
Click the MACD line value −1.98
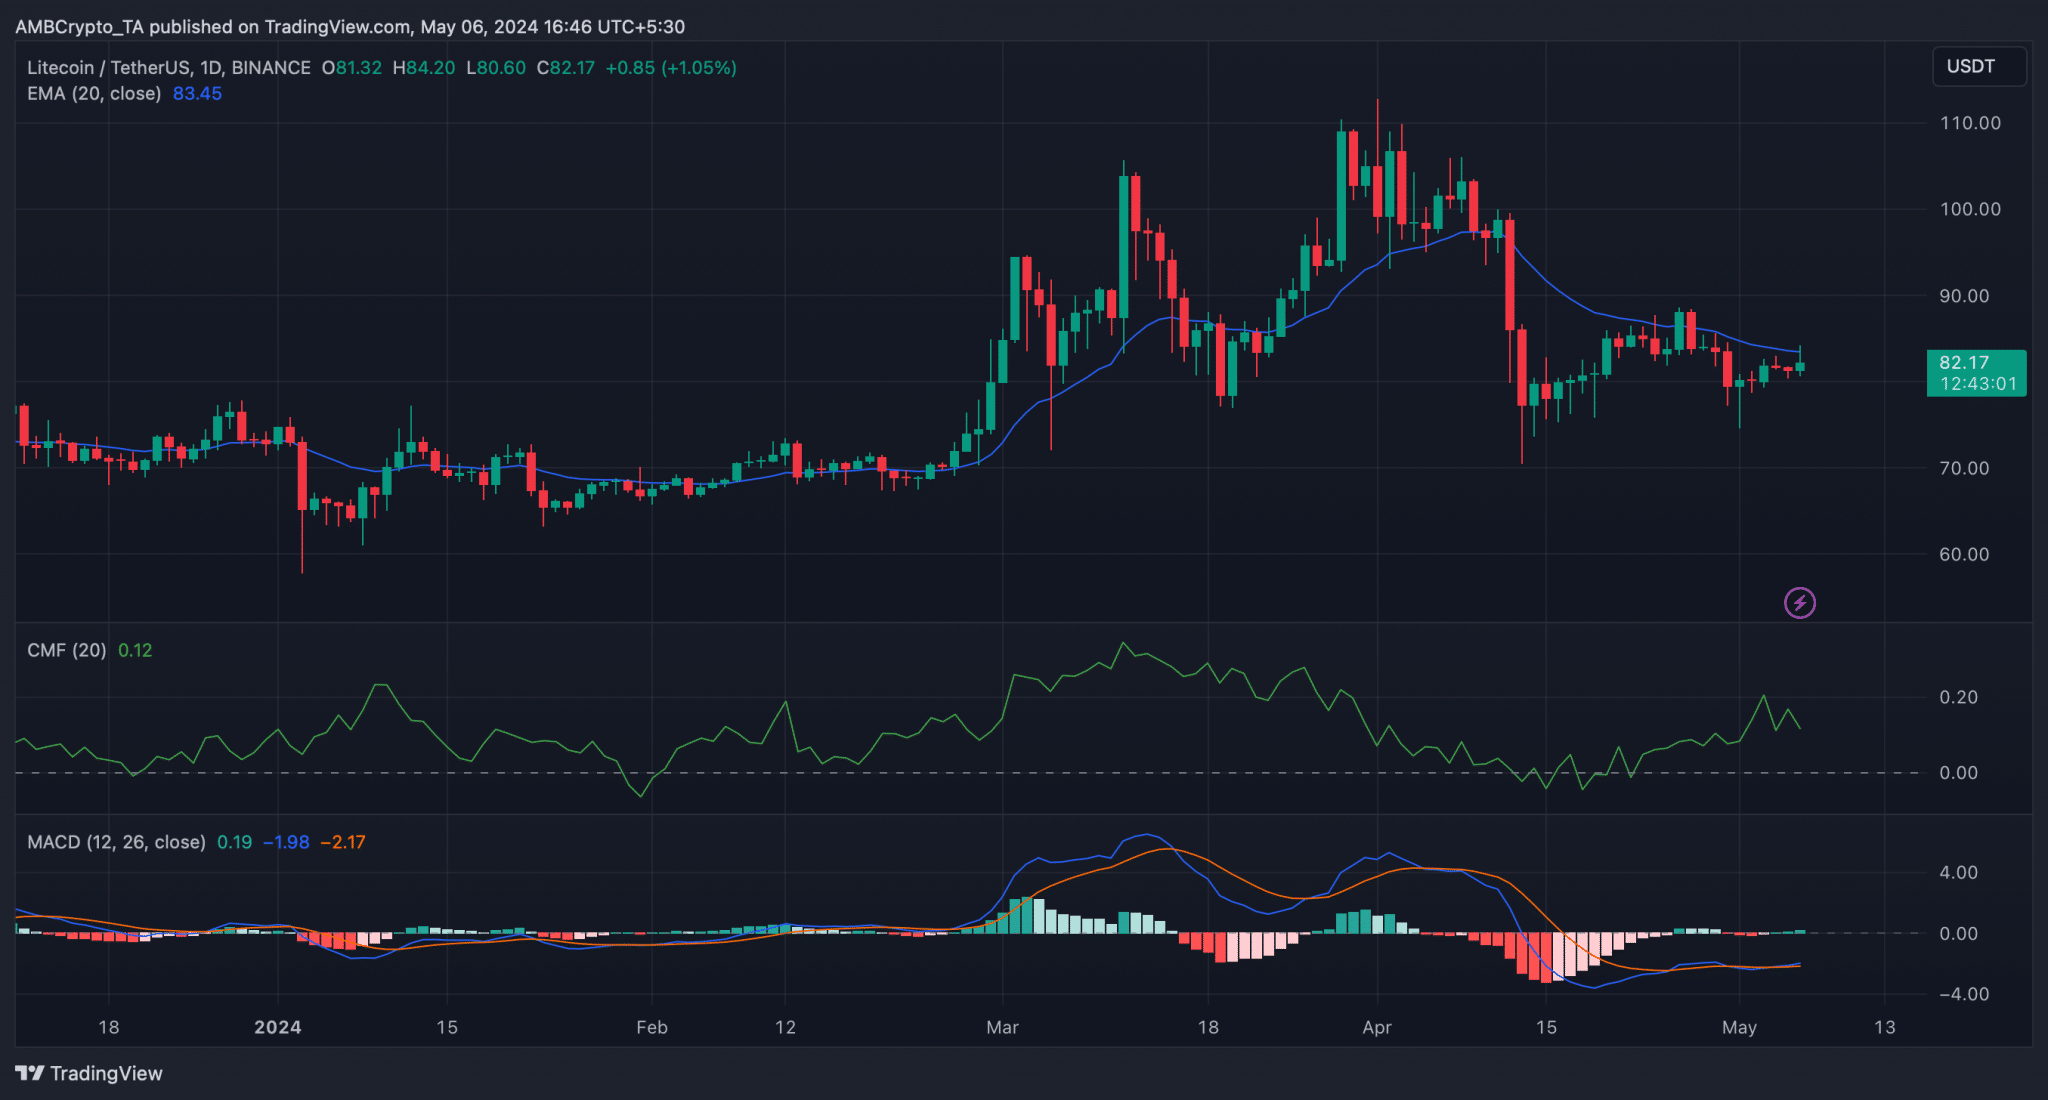(286, 842)
